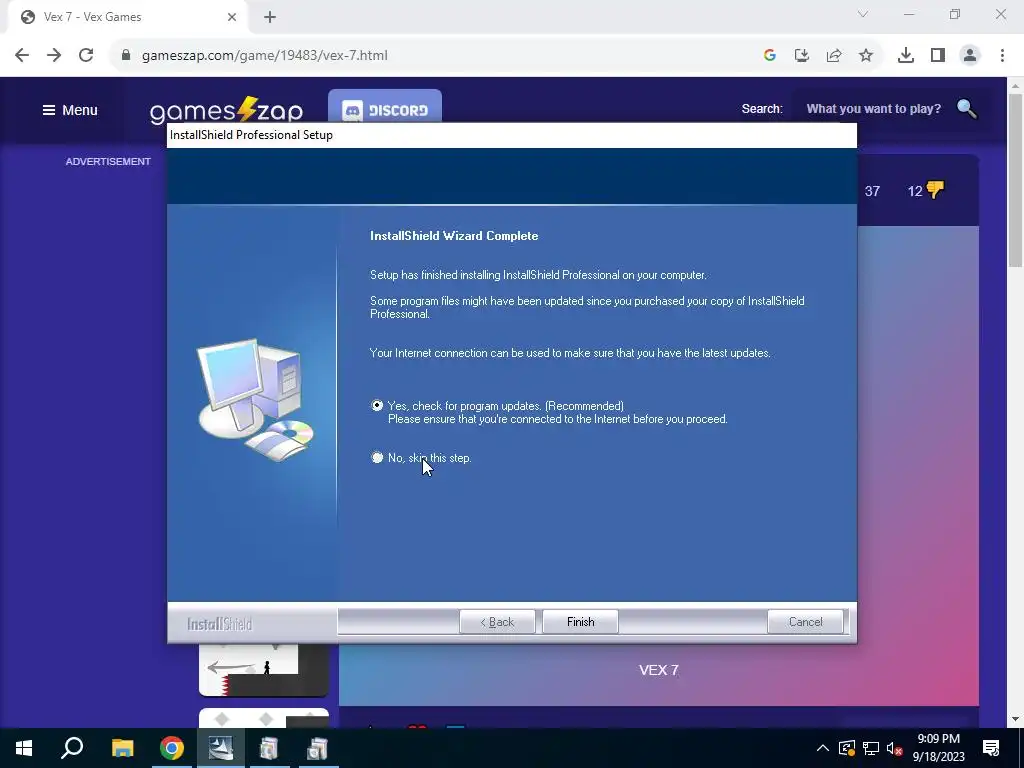Click the 'What you want to play?' search field
The image size is (1024, 768).
tap(873, 108)
